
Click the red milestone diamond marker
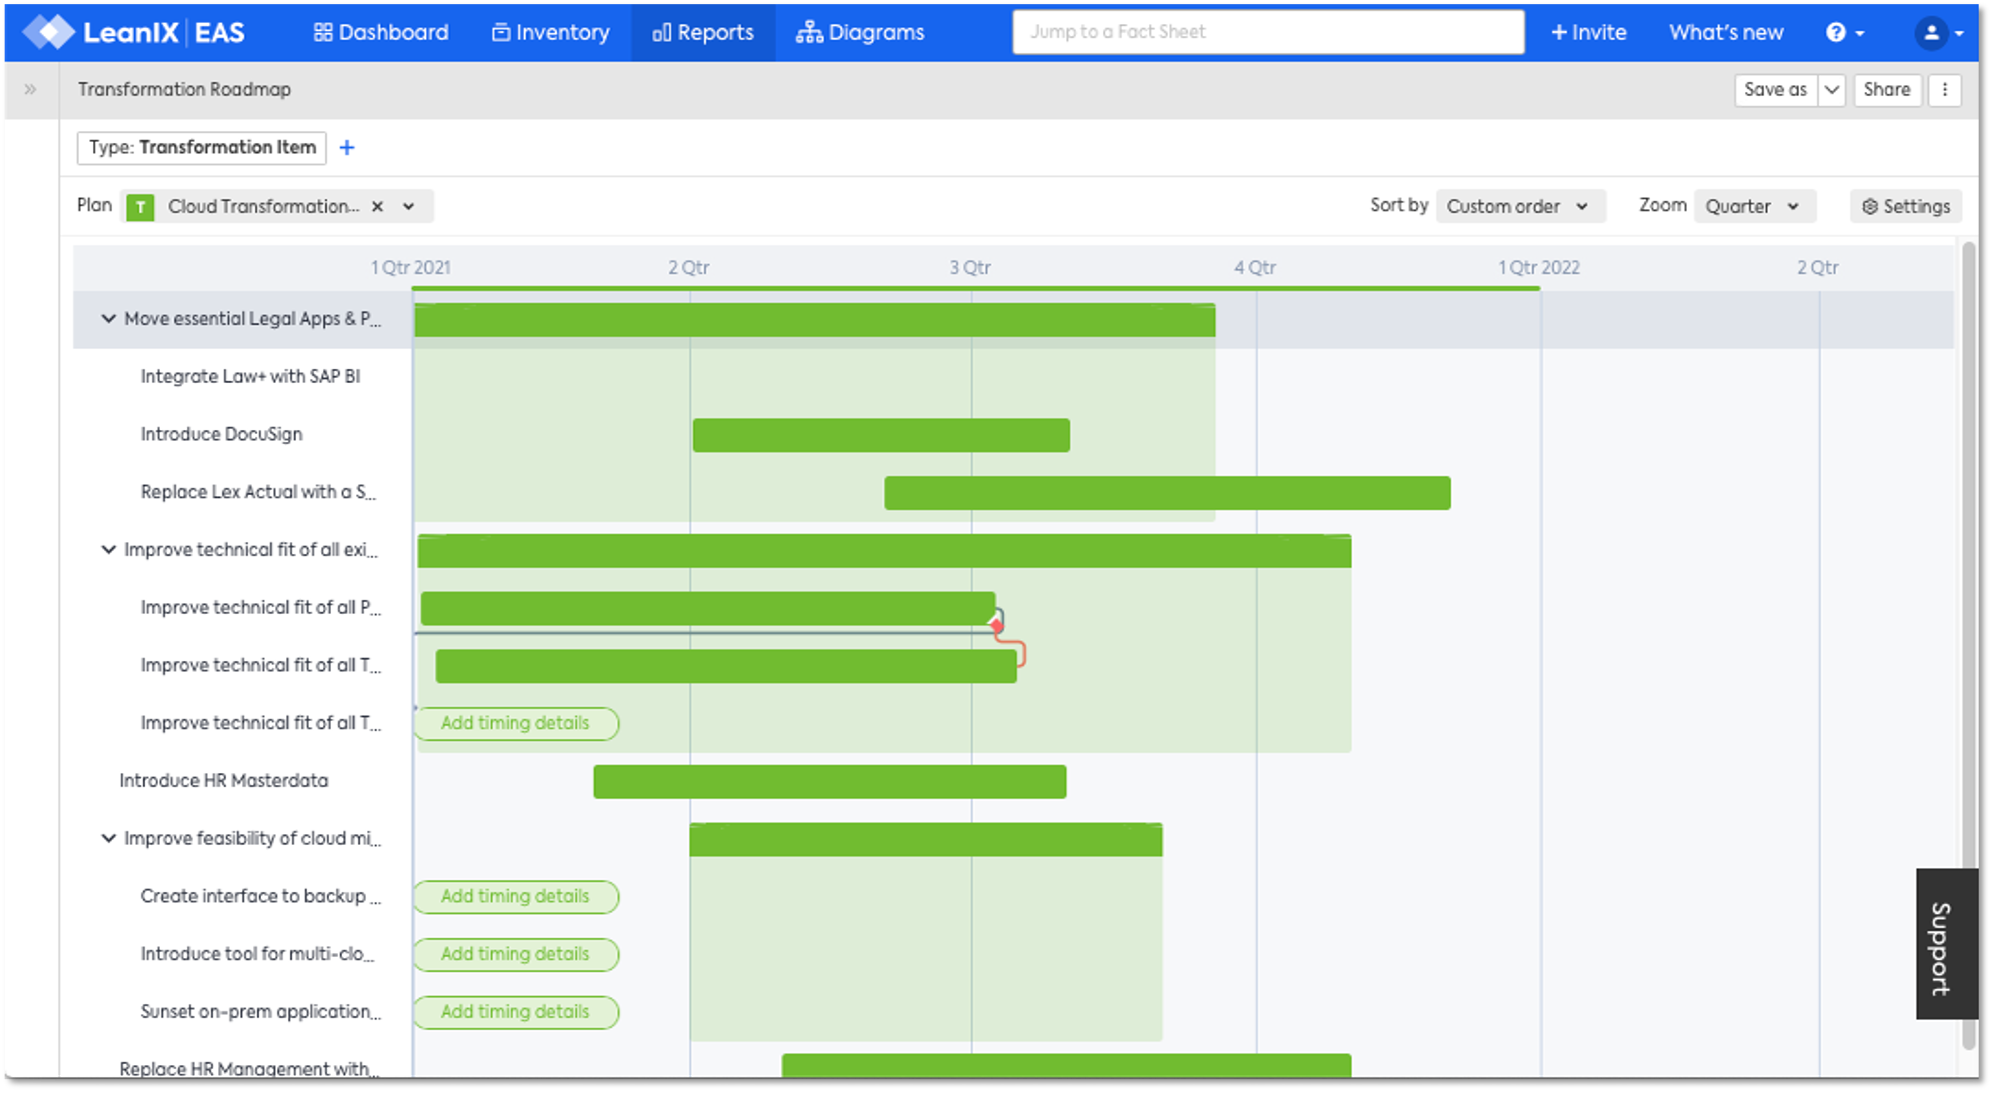pos(996,626)
